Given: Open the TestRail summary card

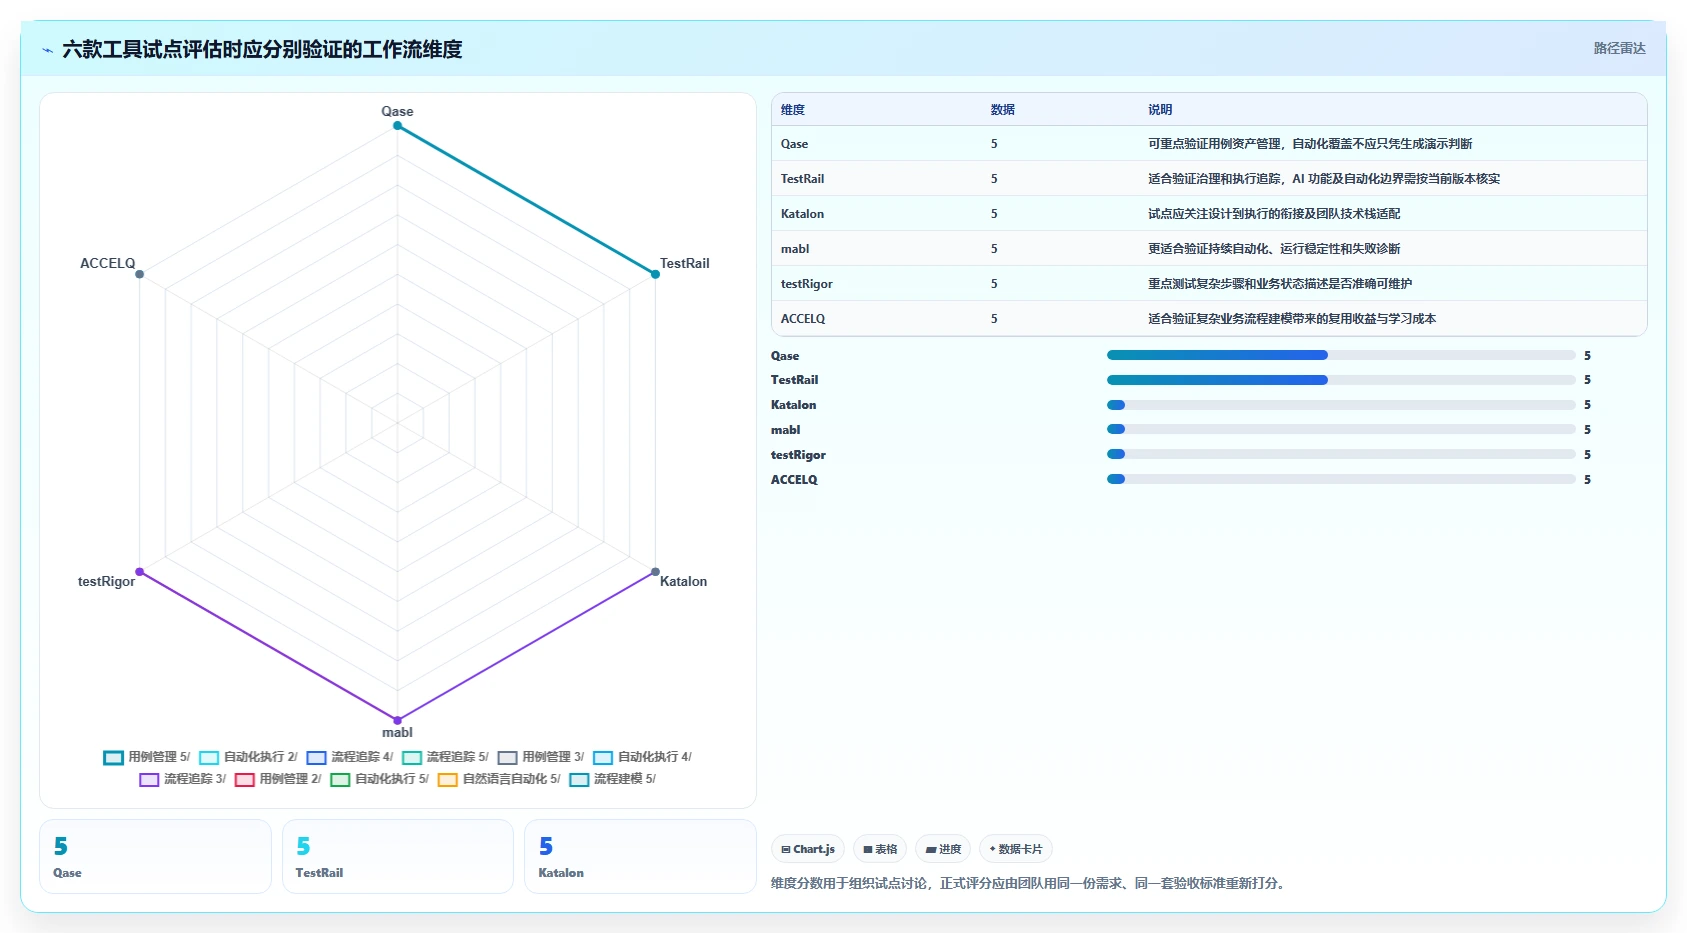Looking at the screenshot, I should pyautogui.click(x=398, y=857).
